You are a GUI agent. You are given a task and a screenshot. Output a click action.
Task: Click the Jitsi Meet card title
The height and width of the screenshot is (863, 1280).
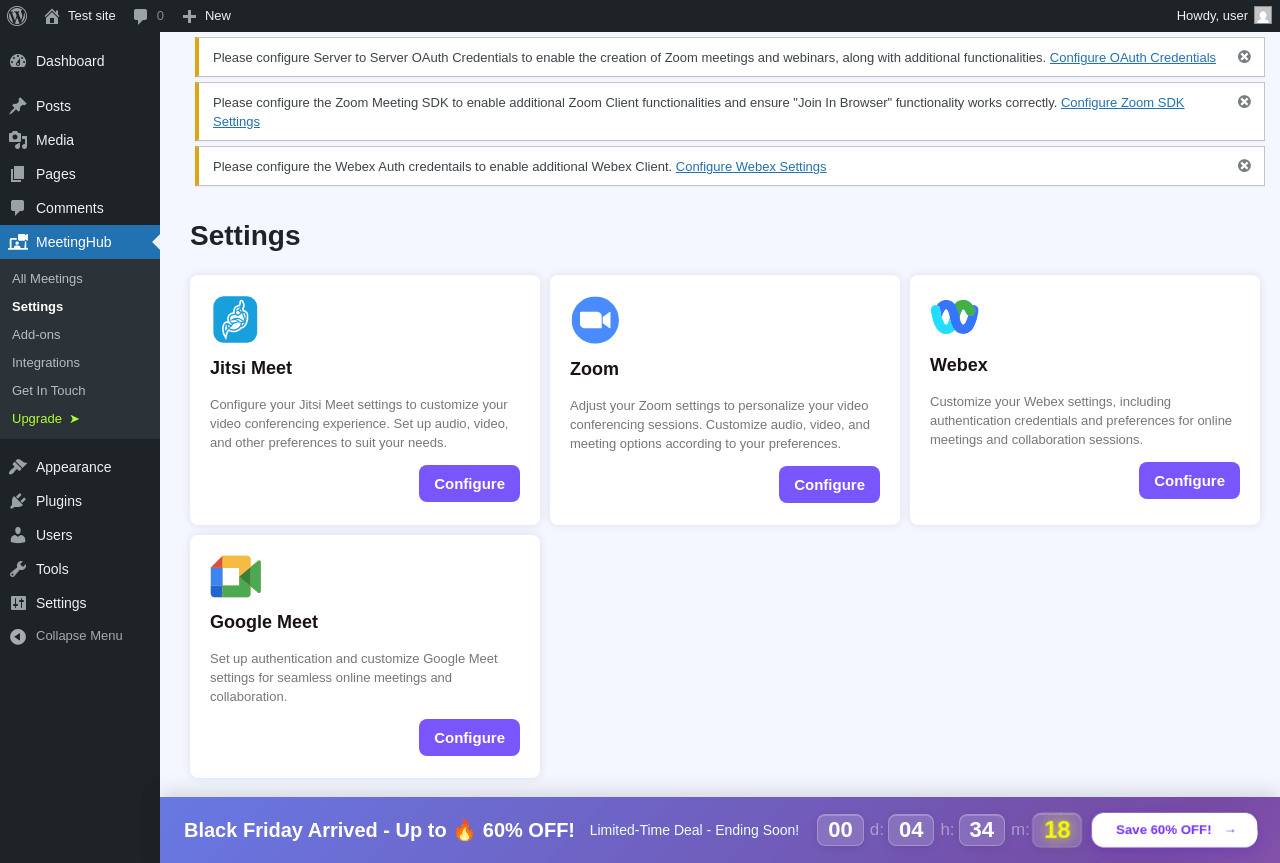tap(251, 368)
